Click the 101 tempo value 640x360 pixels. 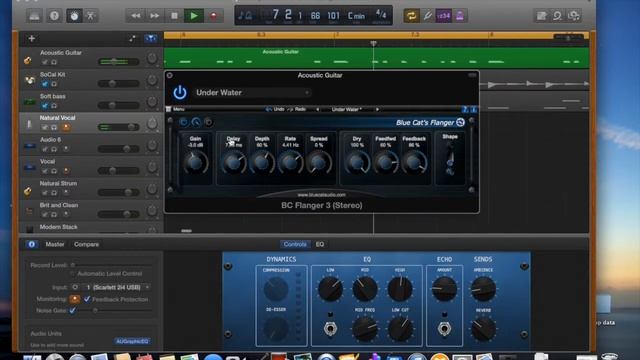333,16
